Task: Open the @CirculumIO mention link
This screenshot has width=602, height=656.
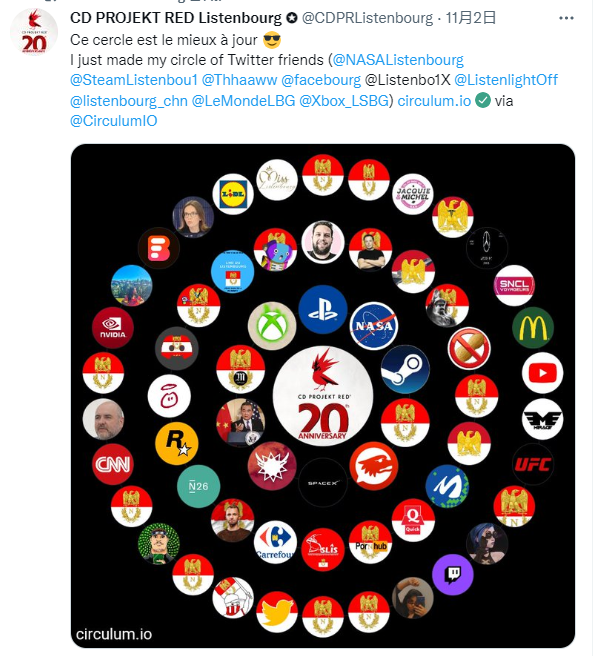Action: tap(113, 120)
